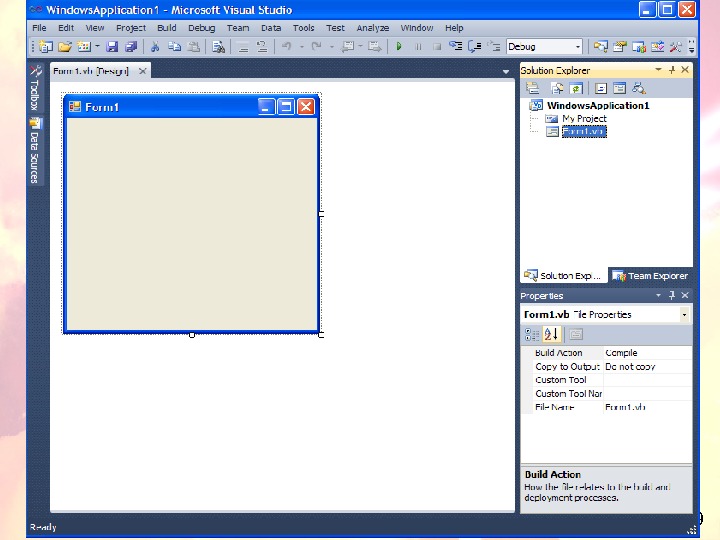Open the Debug menu
This screenshot has height=540, width=720.
(202, 28)
